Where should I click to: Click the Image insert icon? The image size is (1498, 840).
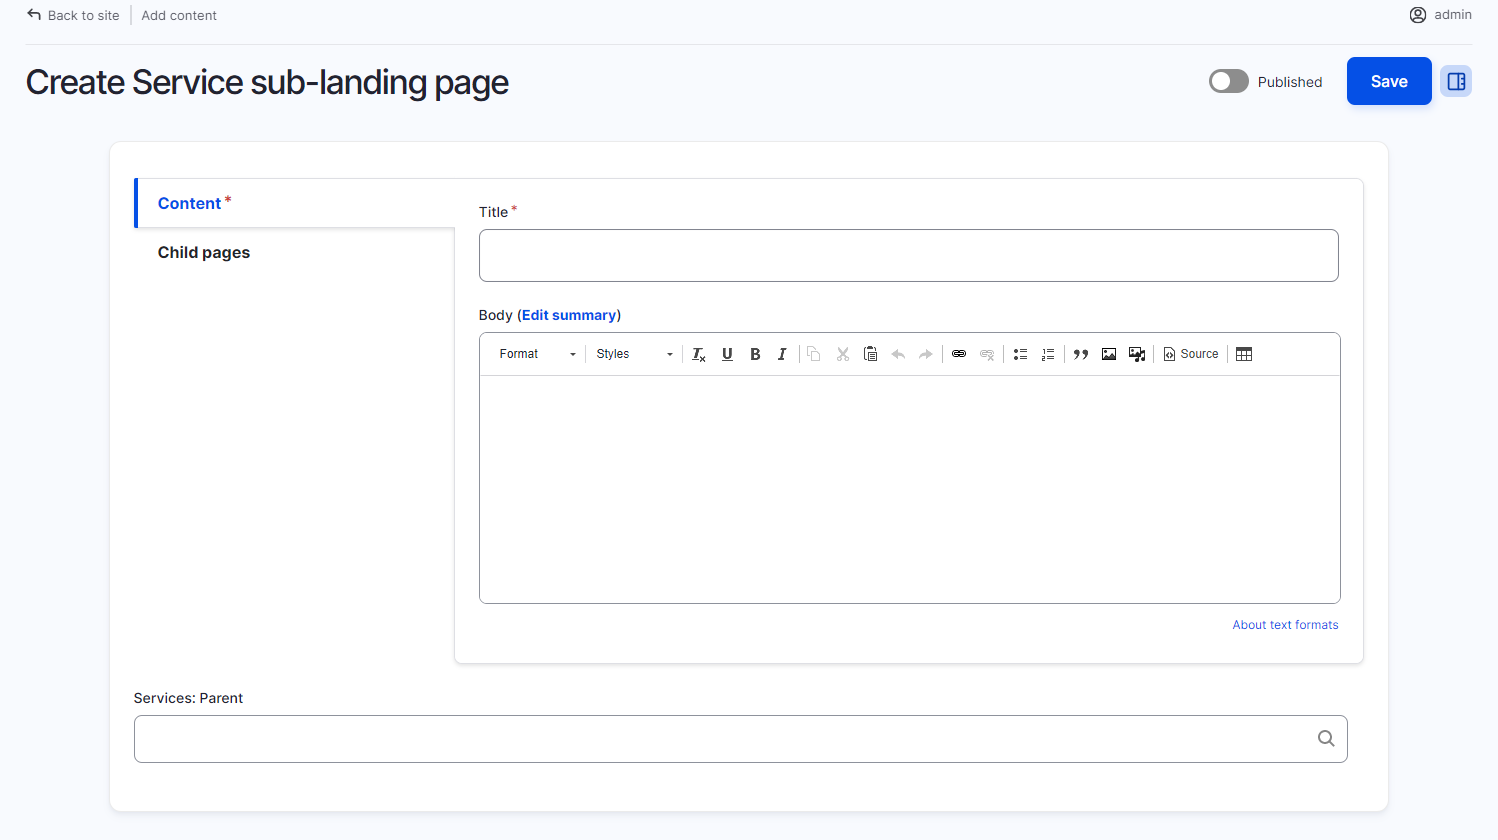point(1109,354)
